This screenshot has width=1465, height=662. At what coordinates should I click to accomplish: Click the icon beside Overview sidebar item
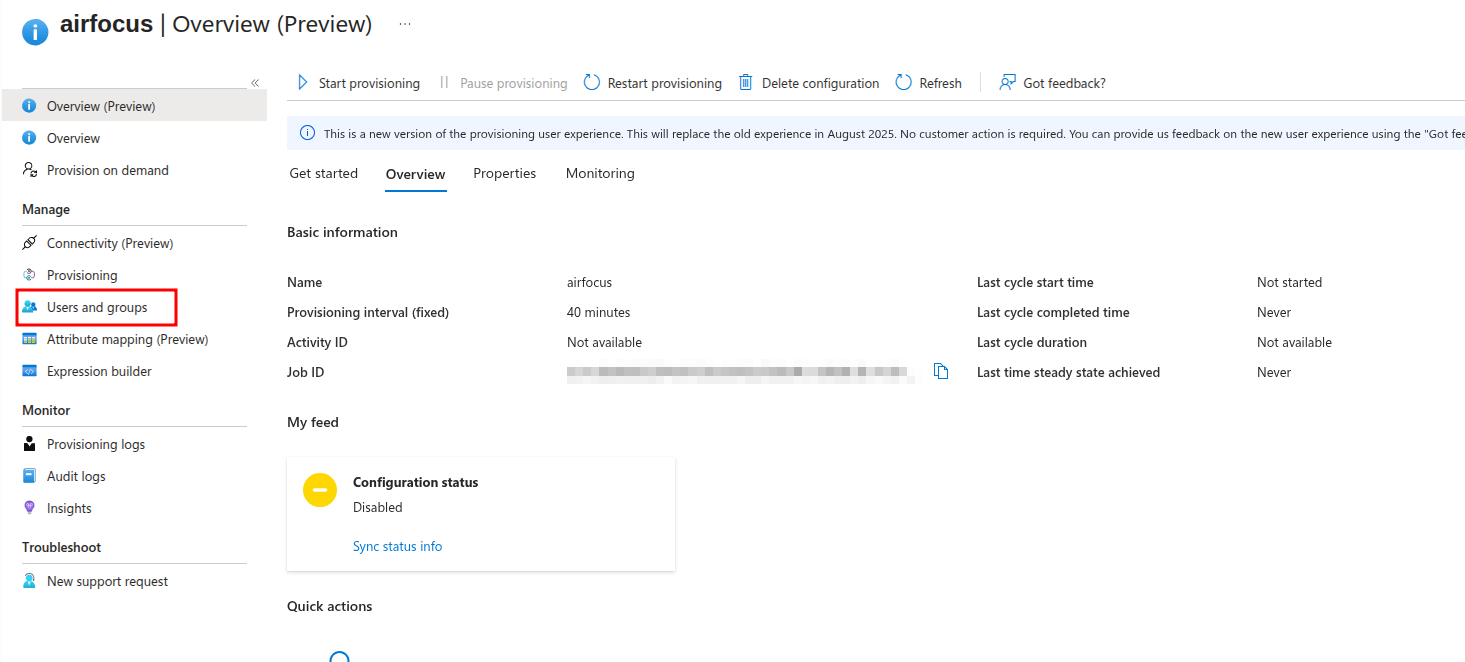[30, 138]
